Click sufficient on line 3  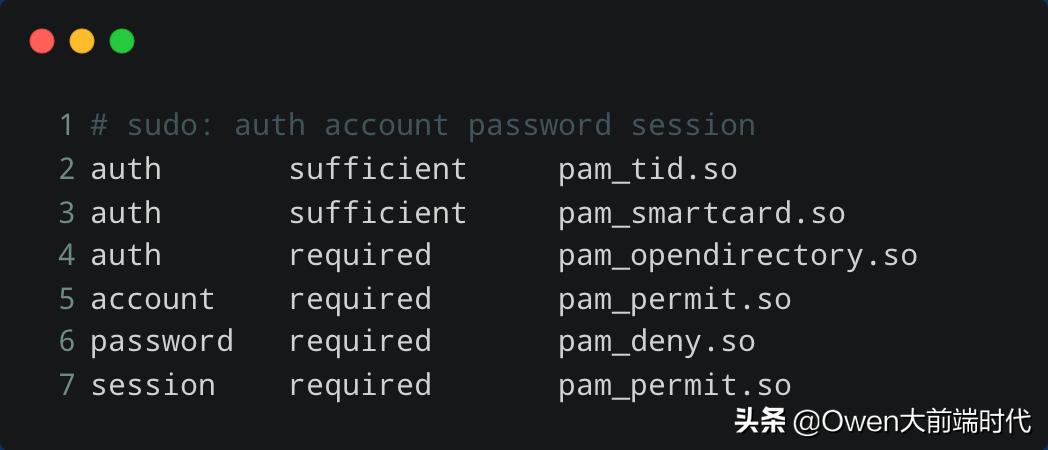[x=378, y=212]
